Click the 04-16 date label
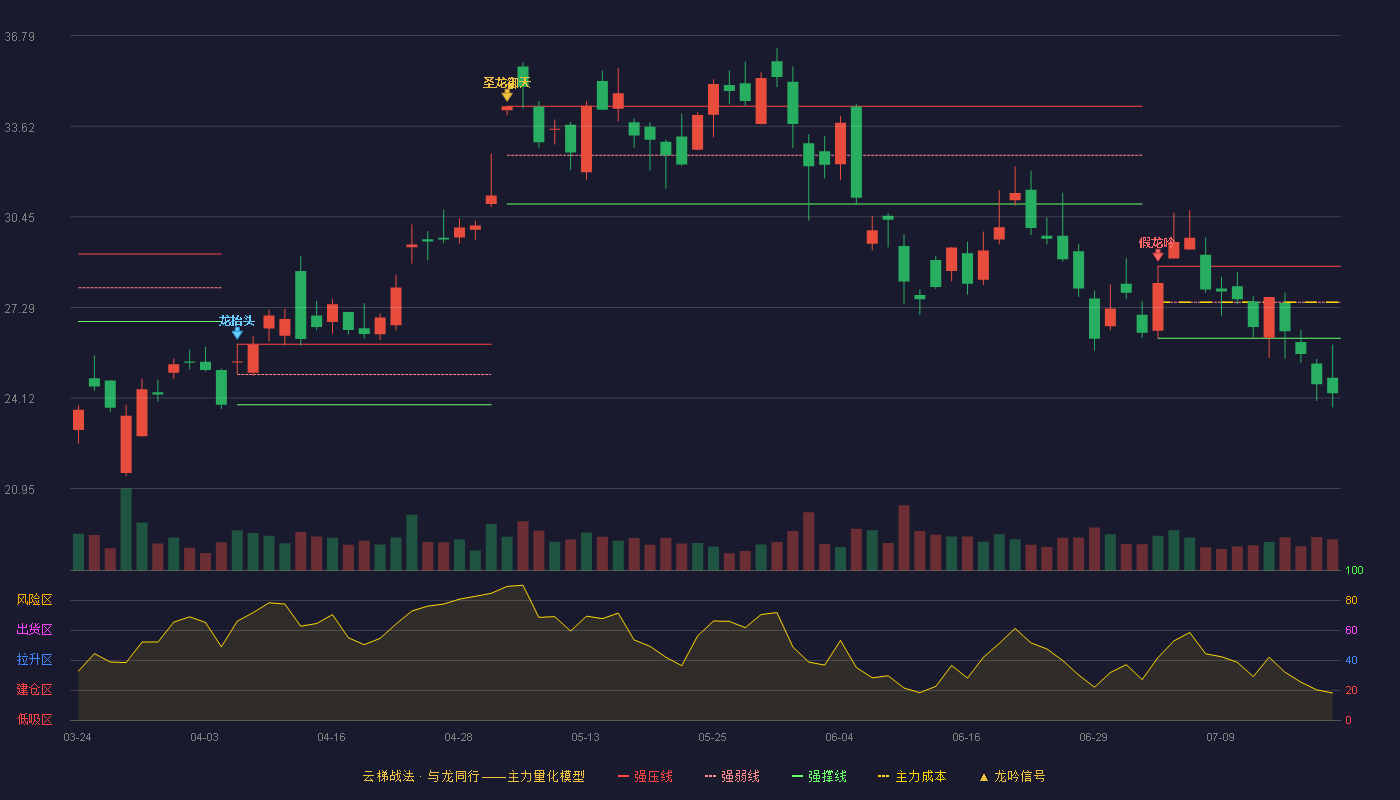Screen dimensions: 1400x800 331,737
